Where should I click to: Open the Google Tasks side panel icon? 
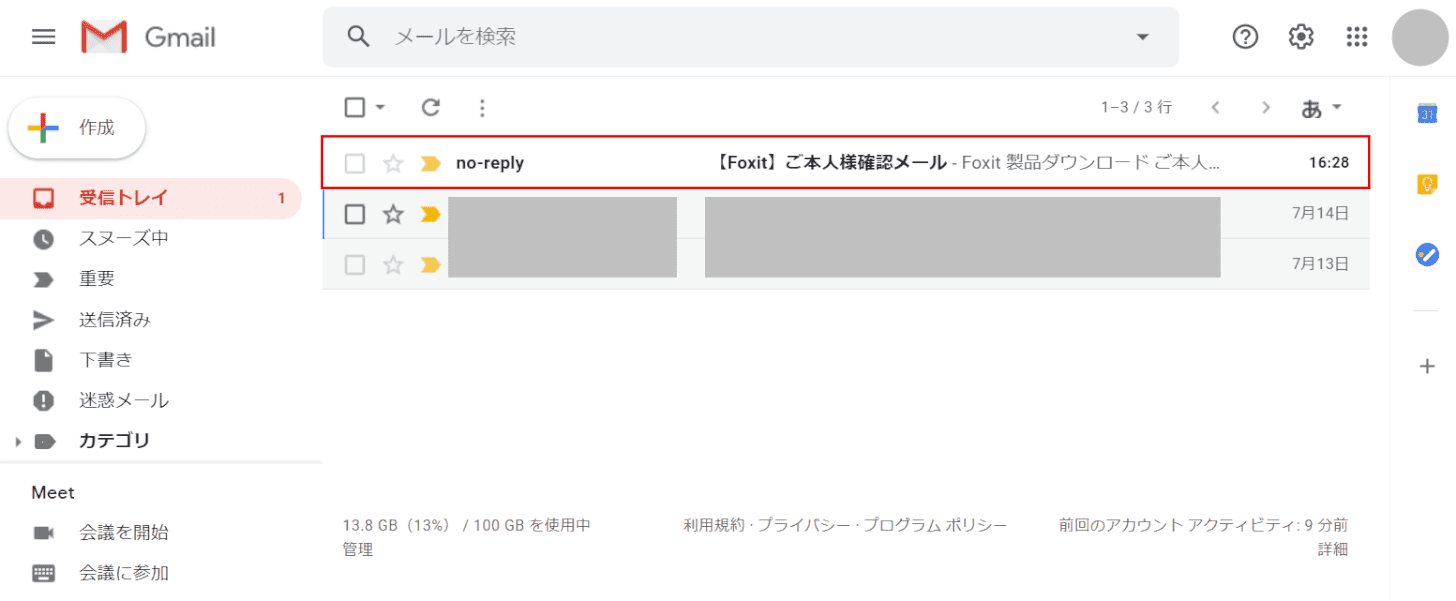pyautogui.click(x=1427, y=255)
